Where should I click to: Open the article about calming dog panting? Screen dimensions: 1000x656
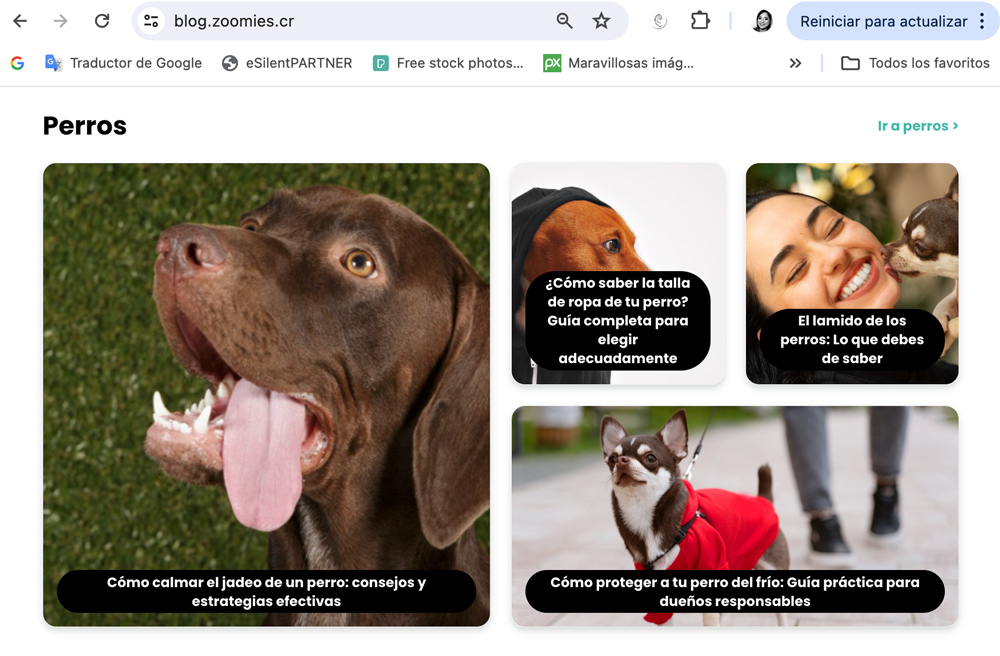pos(266,591)
